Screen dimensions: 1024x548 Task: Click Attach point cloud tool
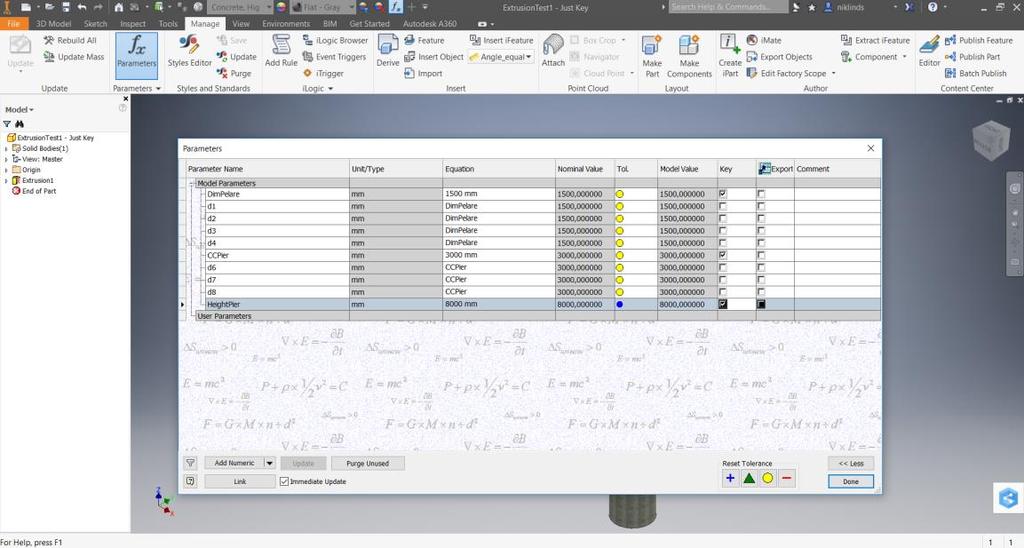553,51
